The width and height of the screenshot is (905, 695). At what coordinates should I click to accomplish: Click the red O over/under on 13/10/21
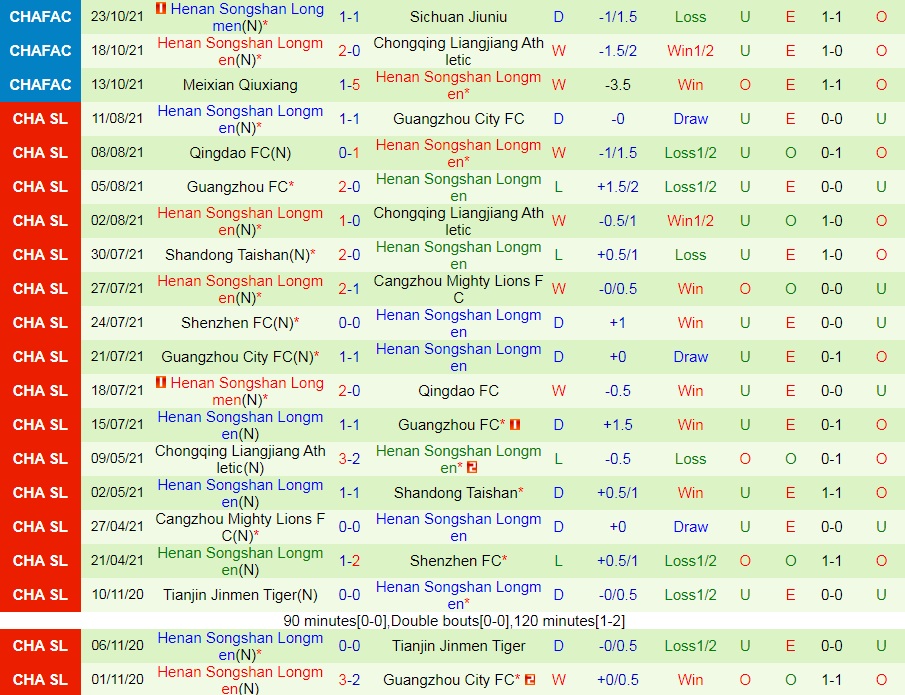click(x=745, y=85)
